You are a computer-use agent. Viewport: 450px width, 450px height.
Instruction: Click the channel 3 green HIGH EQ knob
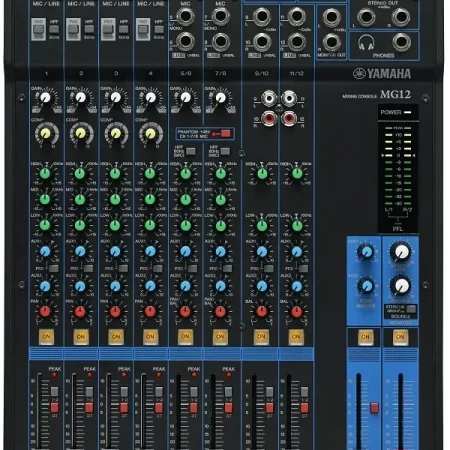click(x=115, y=173)
